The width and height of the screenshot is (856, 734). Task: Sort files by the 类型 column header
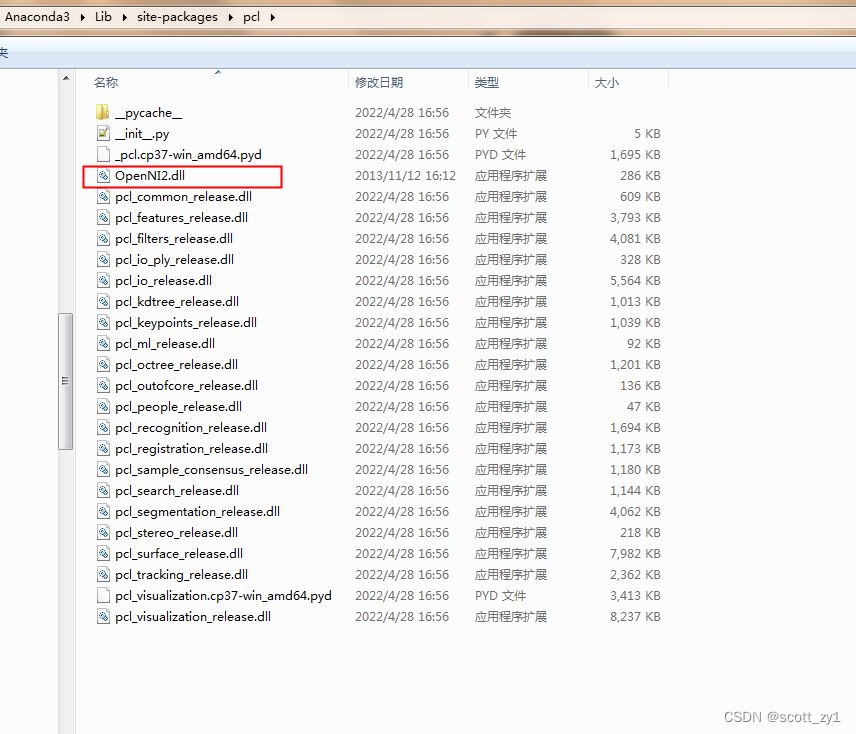click(x=487, y=83)
